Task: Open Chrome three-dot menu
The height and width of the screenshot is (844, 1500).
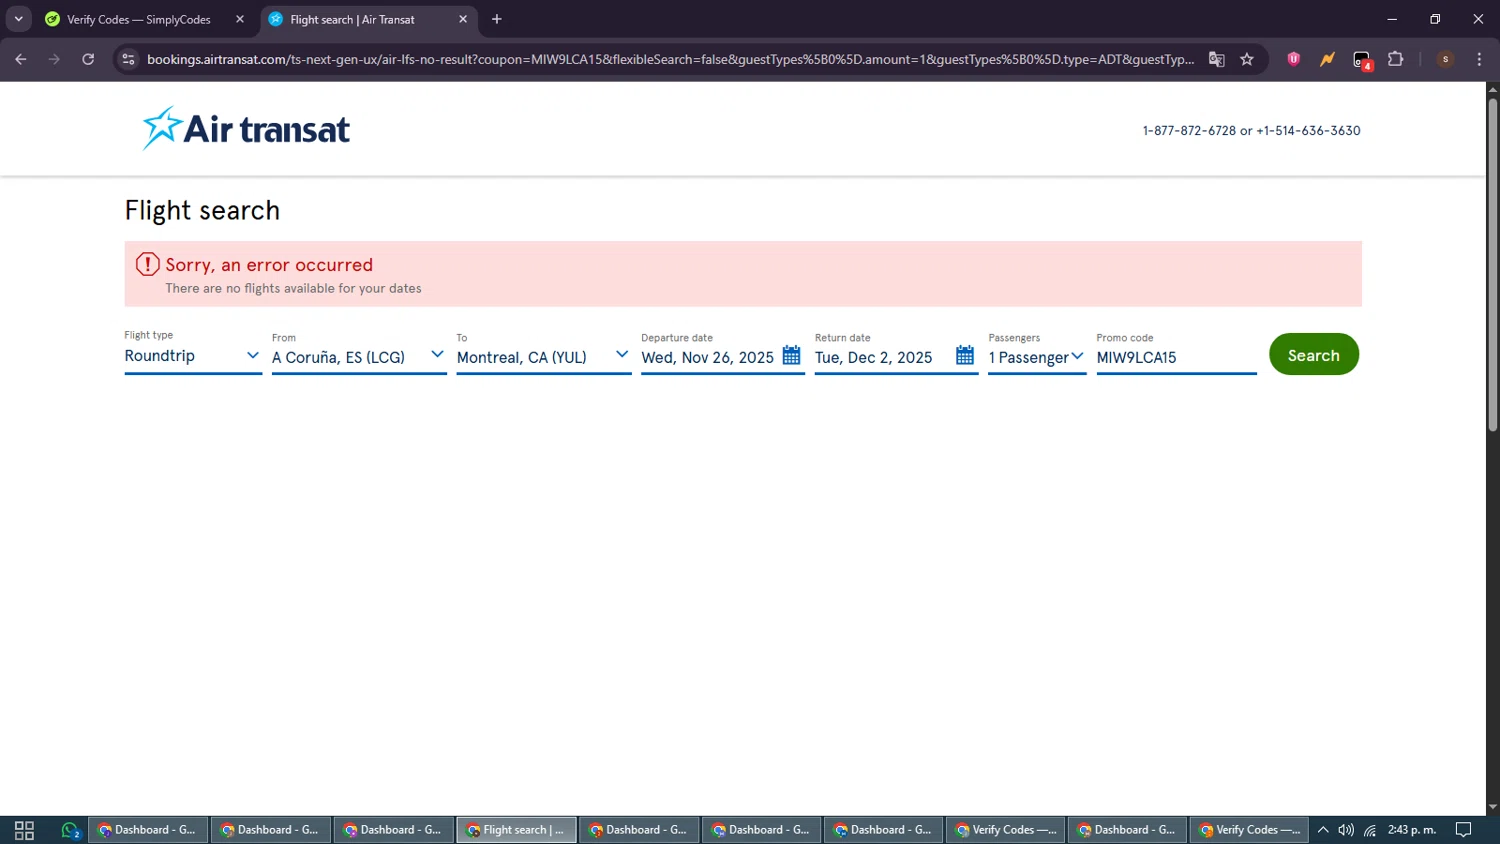Action: [1479, 59]
